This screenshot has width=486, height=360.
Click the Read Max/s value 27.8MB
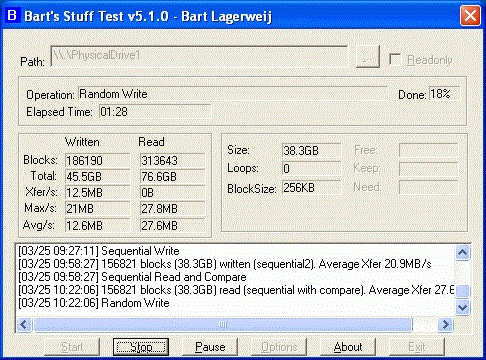(x=172, y=209)
